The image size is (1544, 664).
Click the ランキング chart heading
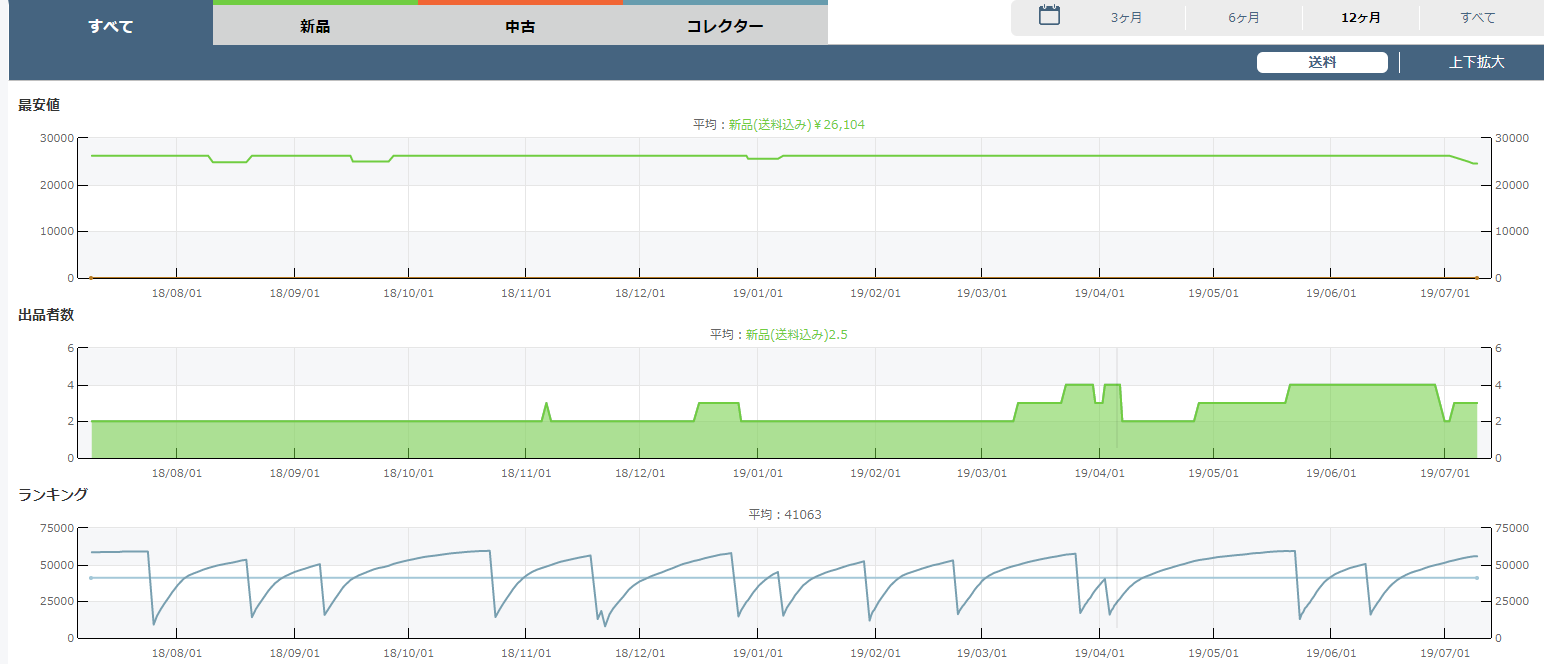53,494
